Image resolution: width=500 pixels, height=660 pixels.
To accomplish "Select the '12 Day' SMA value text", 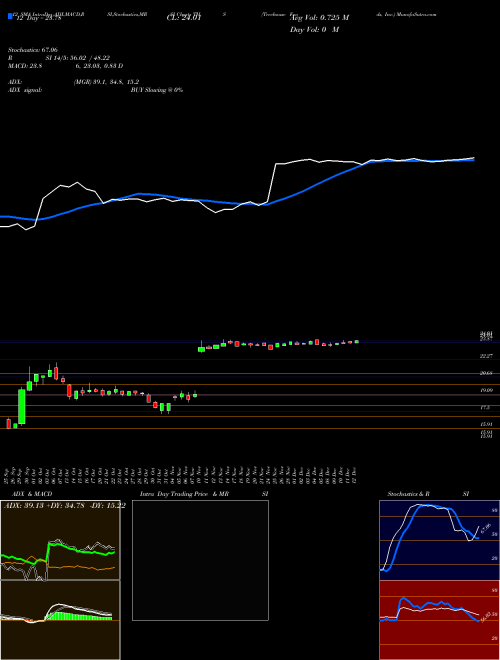I will pos(37,18).
